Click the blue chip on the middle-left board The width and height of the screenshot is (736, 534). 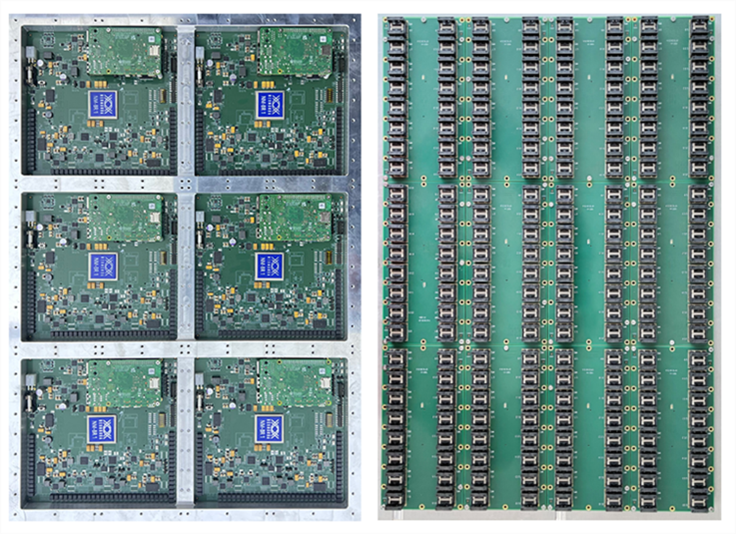coord(104,266)
